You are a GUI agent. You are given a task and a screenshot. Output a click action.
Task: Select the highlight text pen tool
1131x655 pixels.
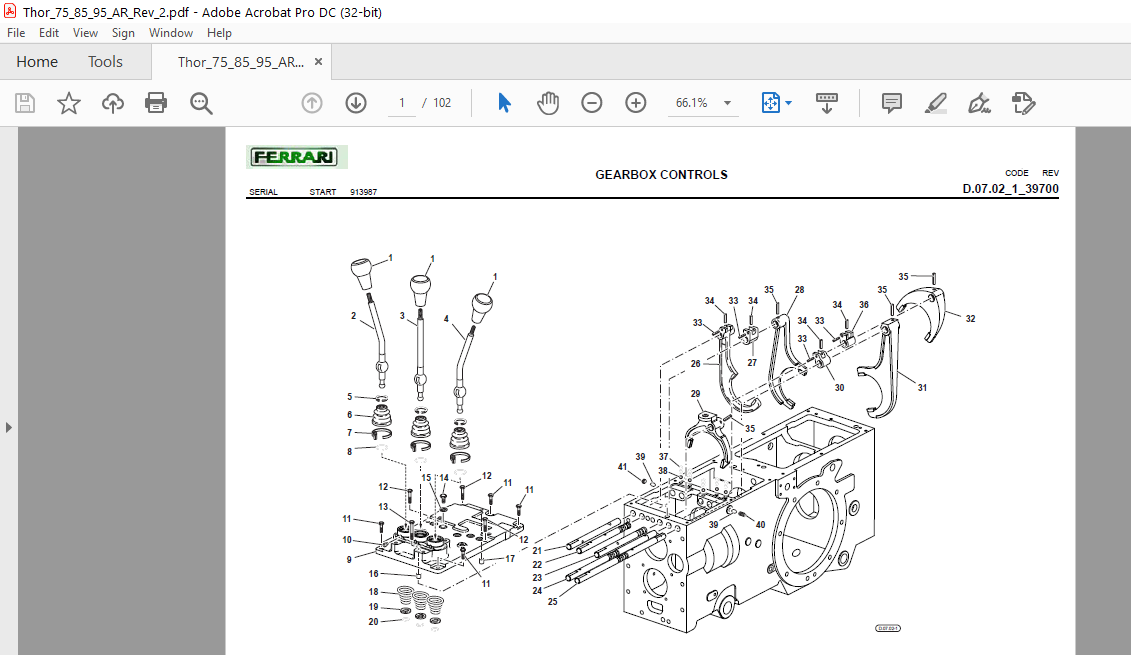pyautogui.click(x=936, y=103)
